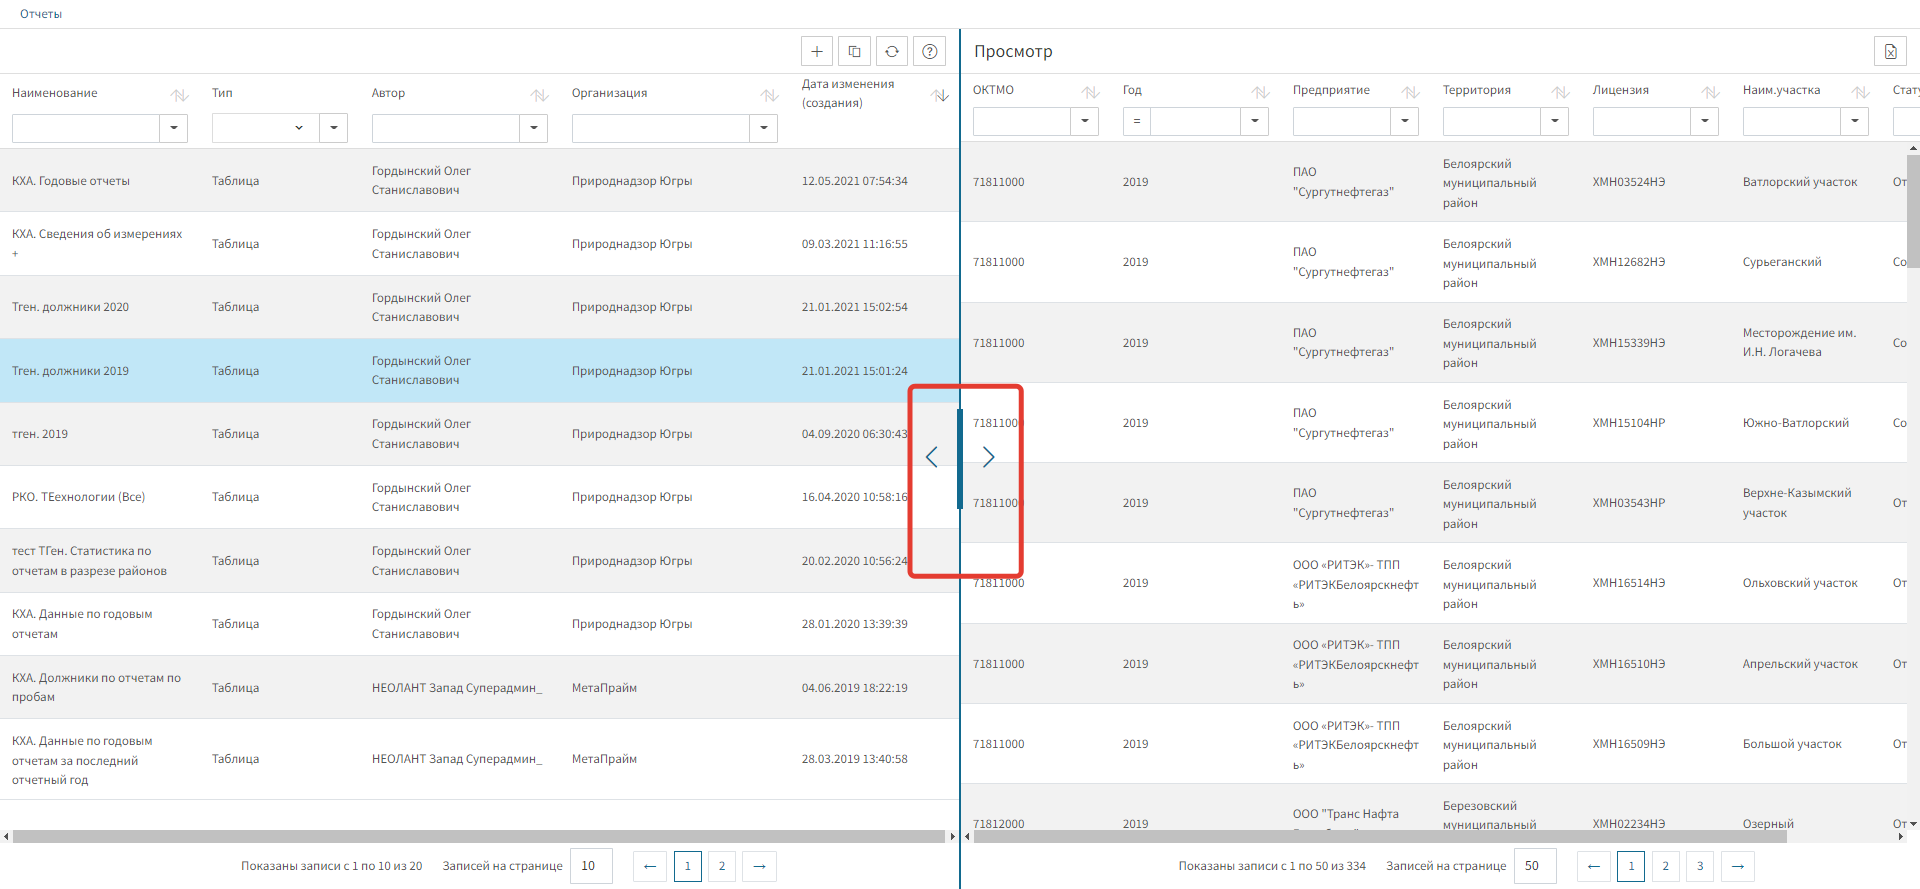Collapse panel with left chevron arrow

pyautogui.click(x=932, y=457)
